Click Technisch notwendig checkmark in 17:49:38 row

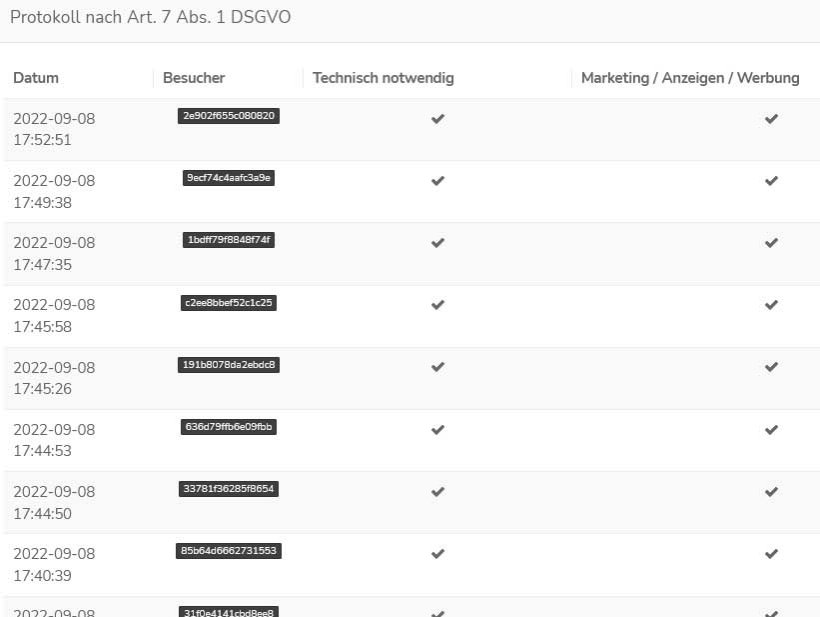point(437,181)
